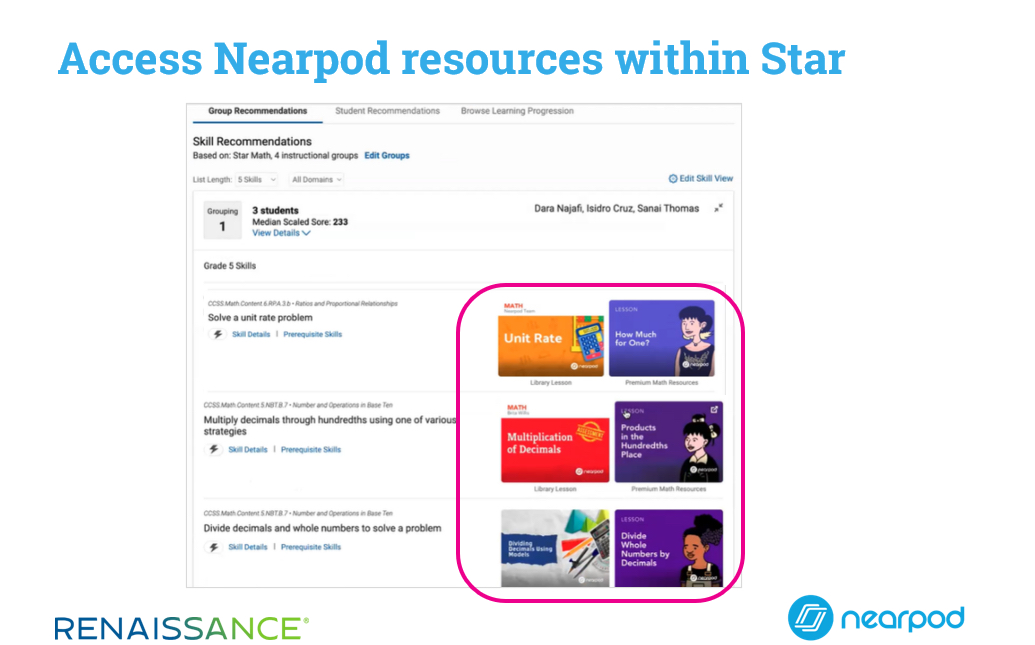This screenshot has width=1035, height=645.
Task: Open Skill Details for Multiply decimals through hundredths
Action: [x=248, y=450]
